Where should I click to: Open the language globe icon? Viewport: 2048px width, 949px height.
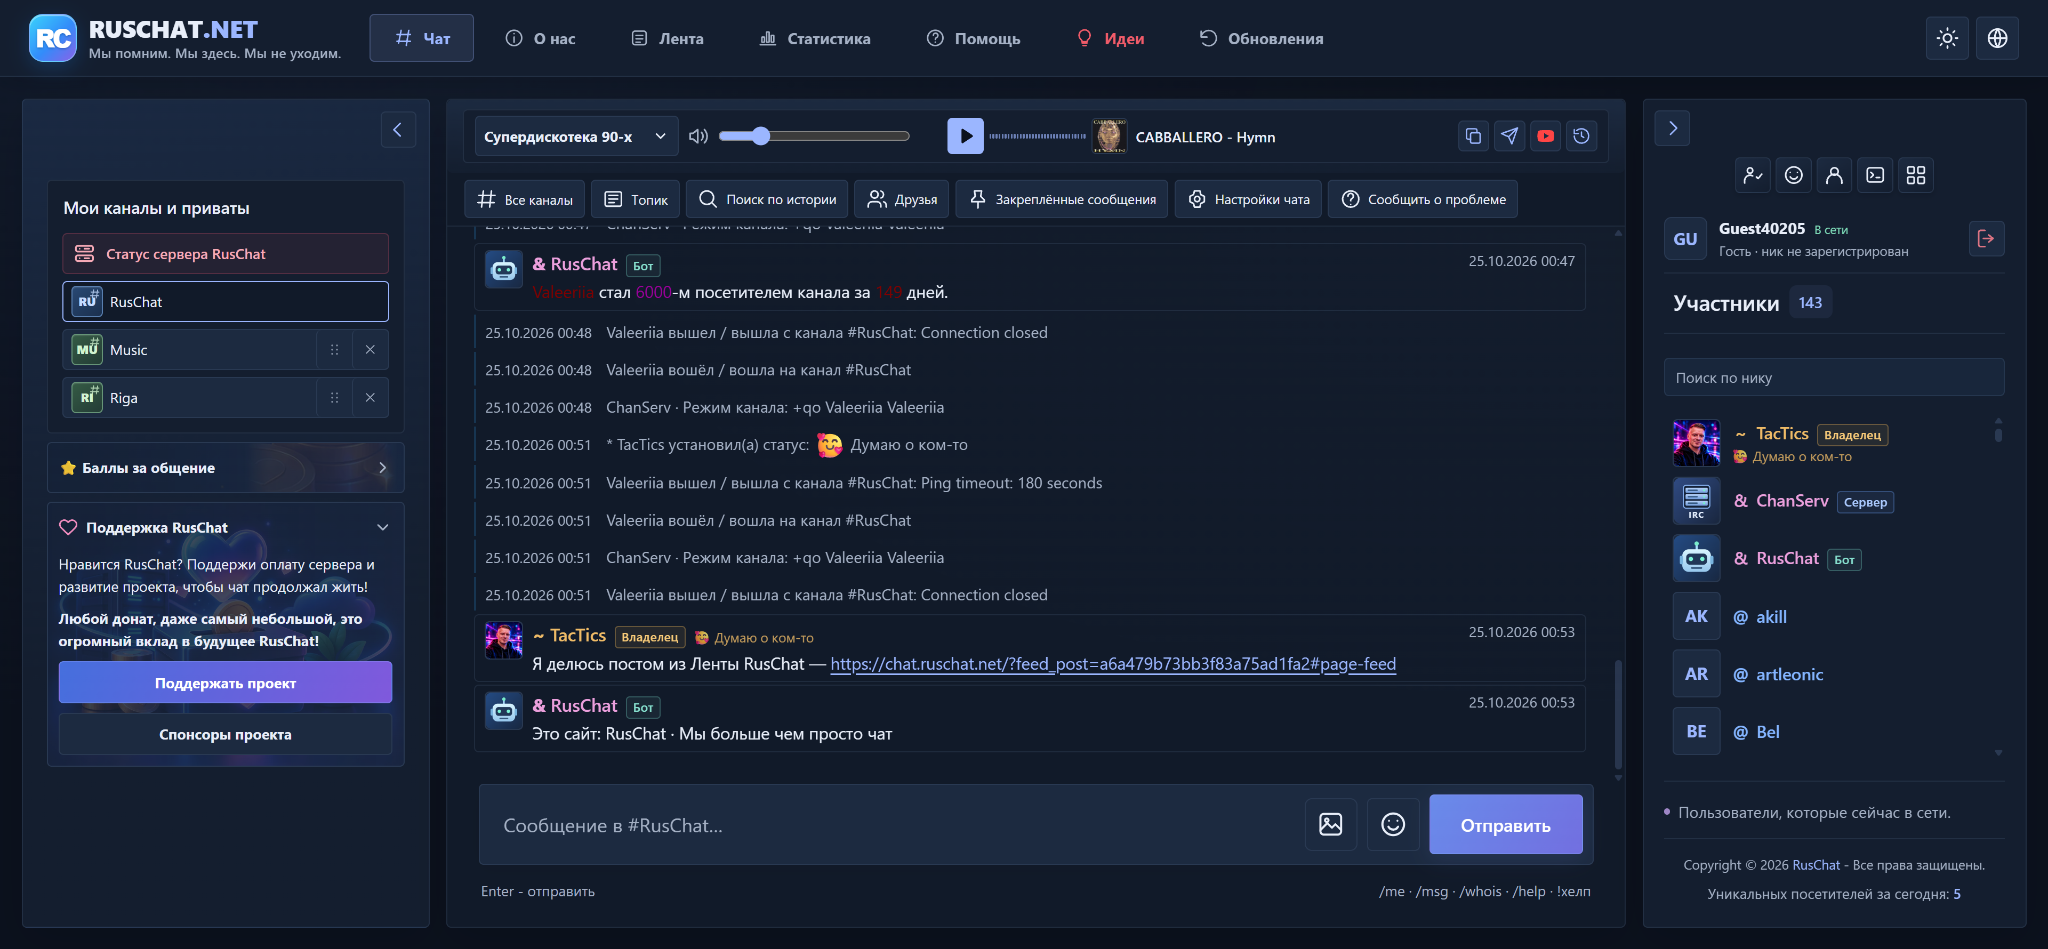[x=1997, y=38]
